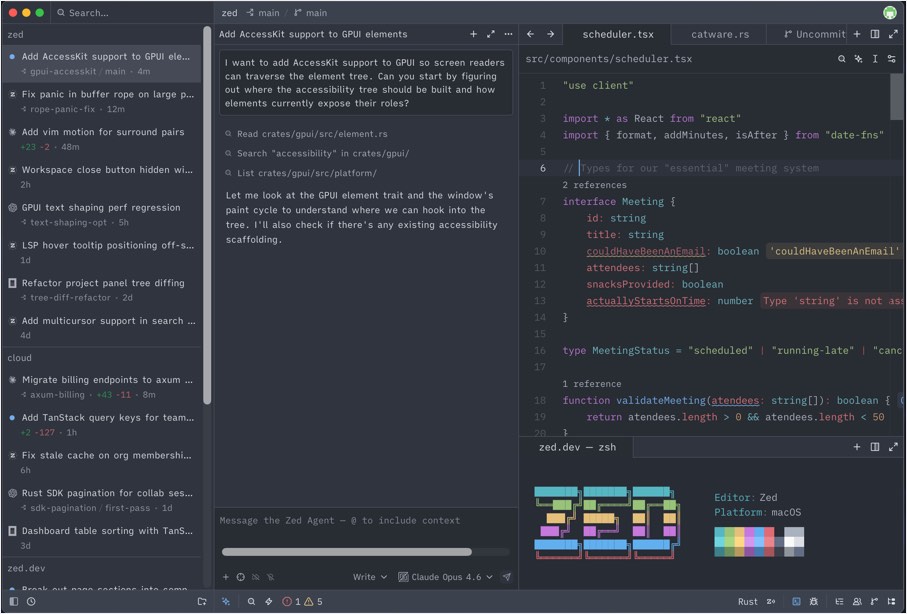Open the outline panel icon

[839, 601]
